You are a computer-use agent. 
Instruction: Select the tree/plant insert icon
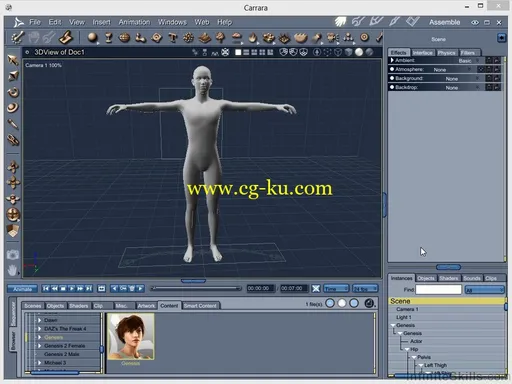(x=221, y=37)
